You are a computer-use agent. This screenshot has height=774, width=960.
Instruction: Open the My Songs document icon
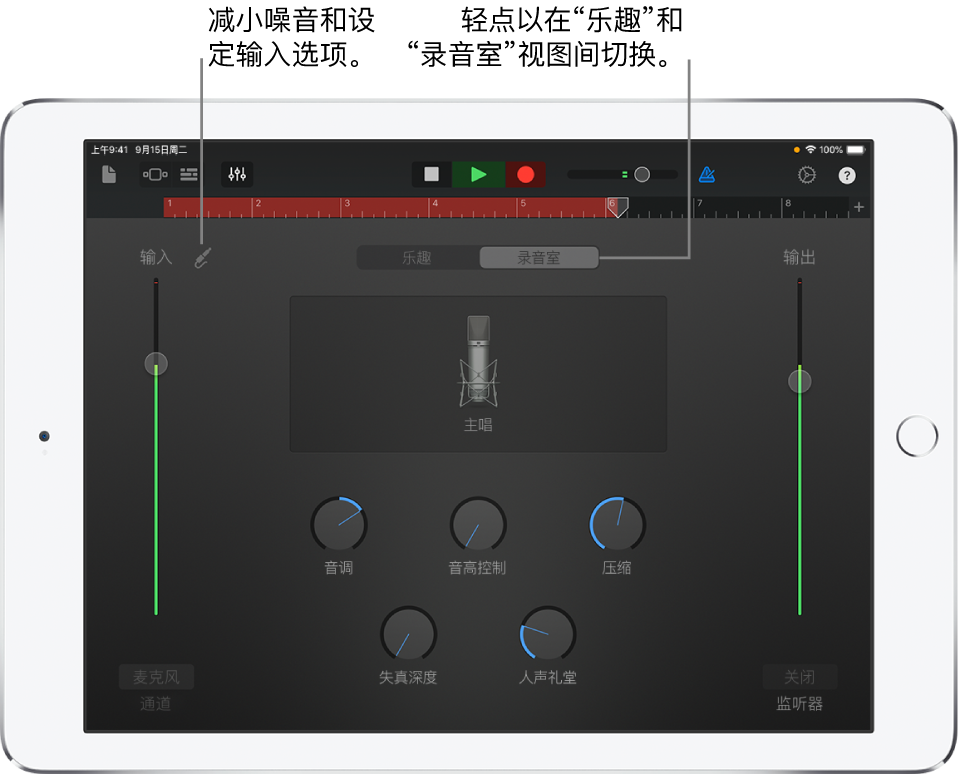110,174
